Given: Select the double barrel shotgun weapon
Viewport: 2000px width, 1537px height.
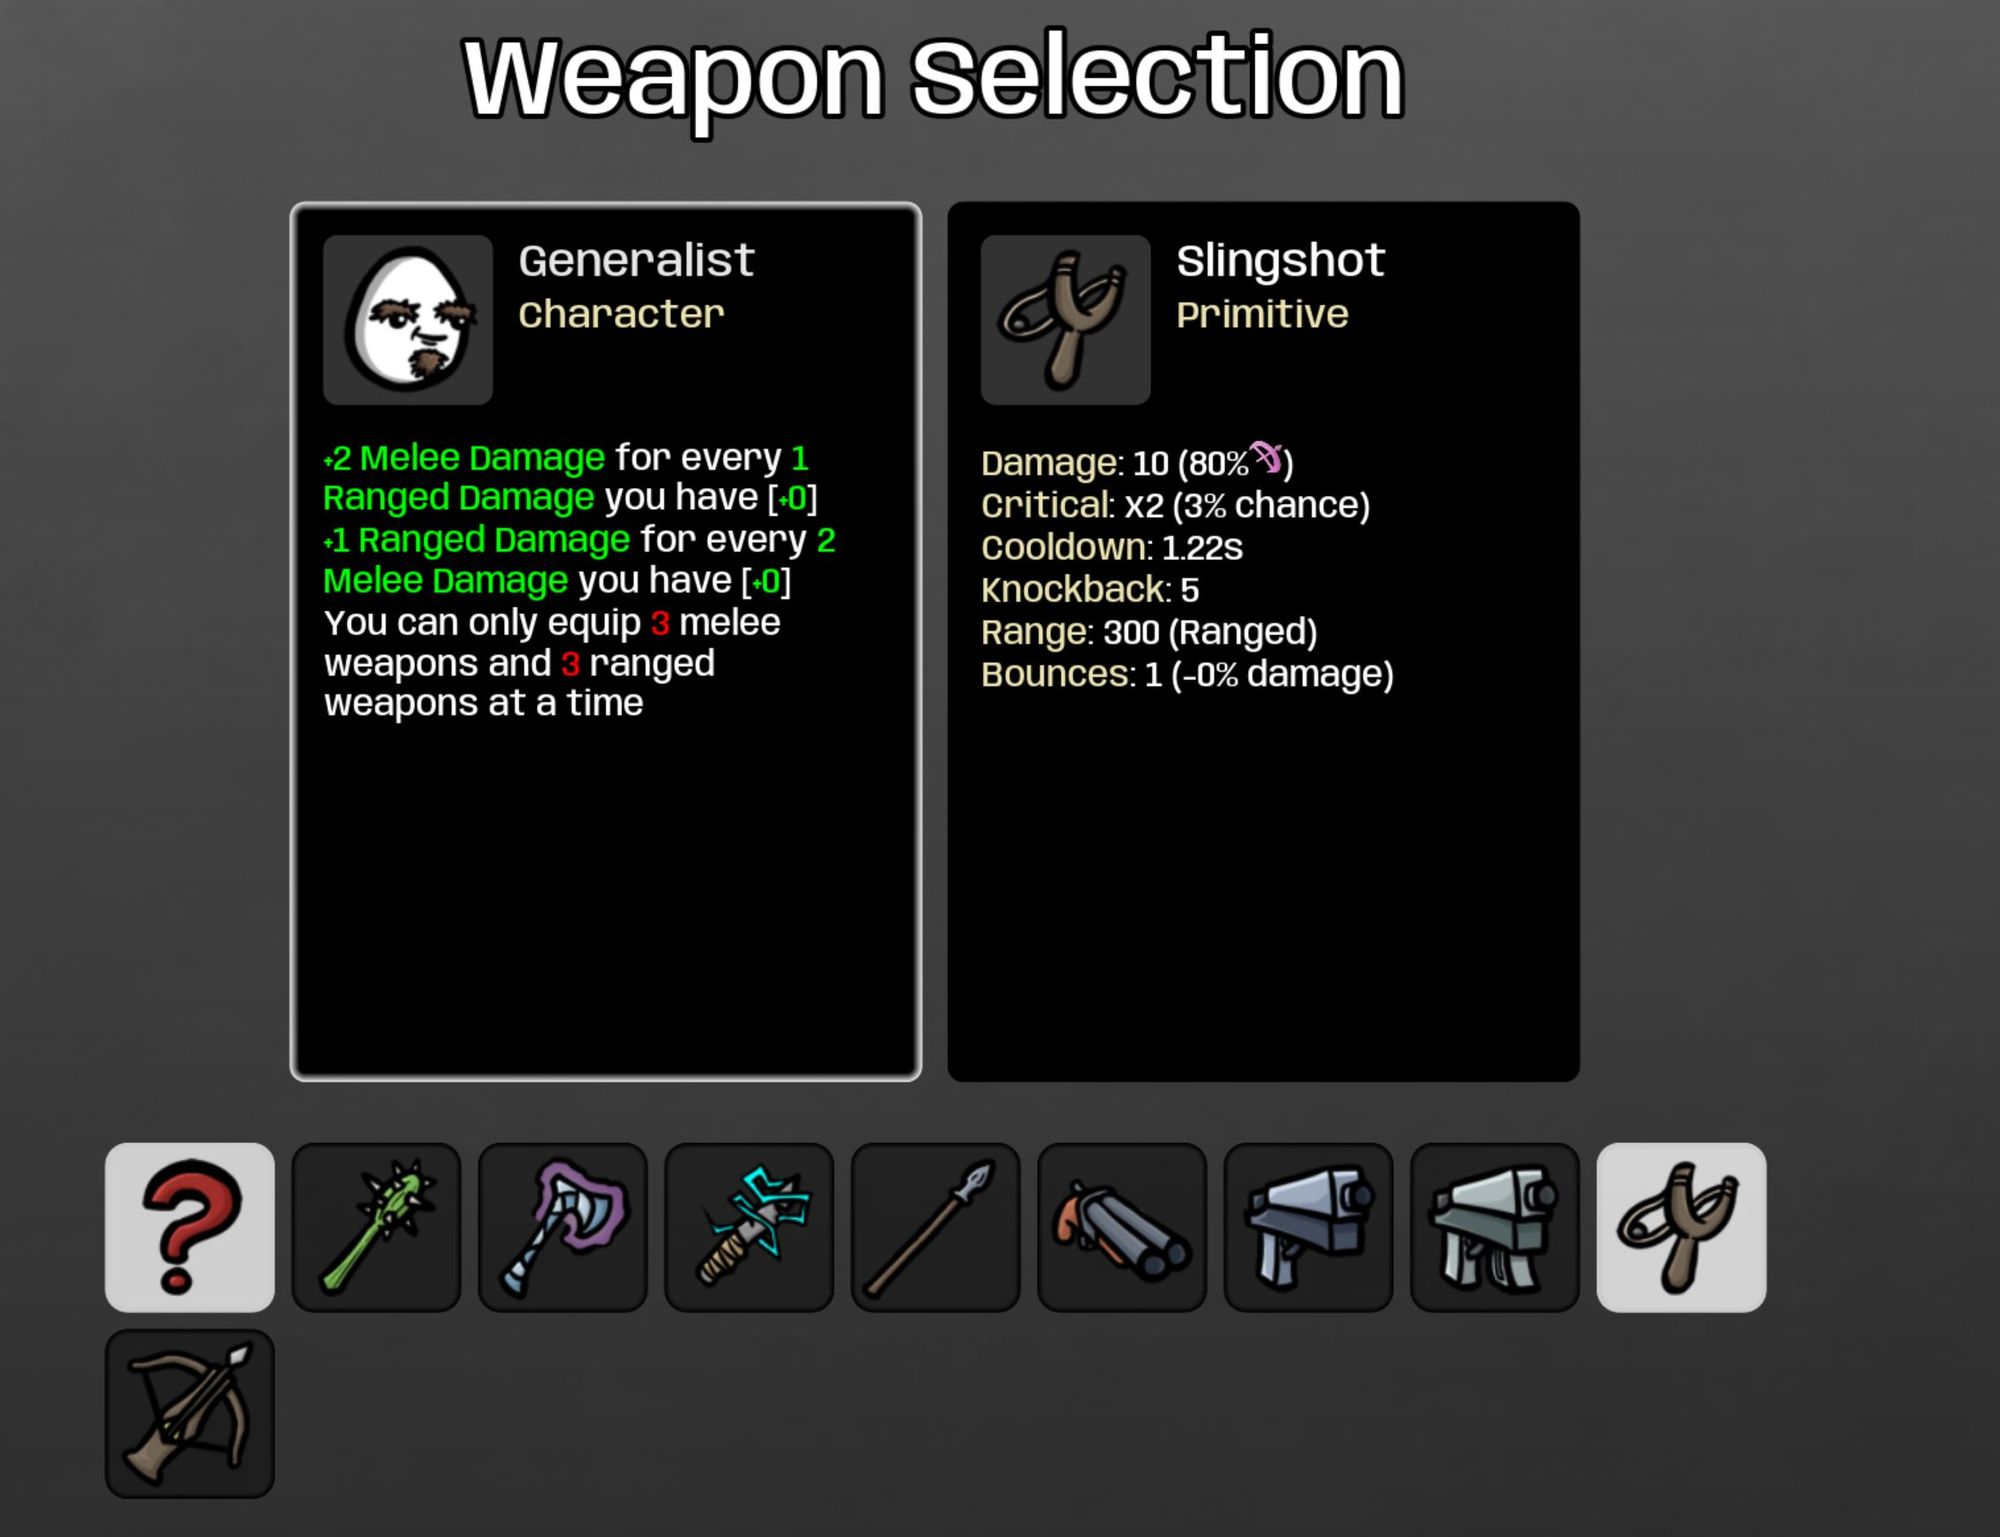Looking at the screenshot, I should [x=1122, y=1227].
